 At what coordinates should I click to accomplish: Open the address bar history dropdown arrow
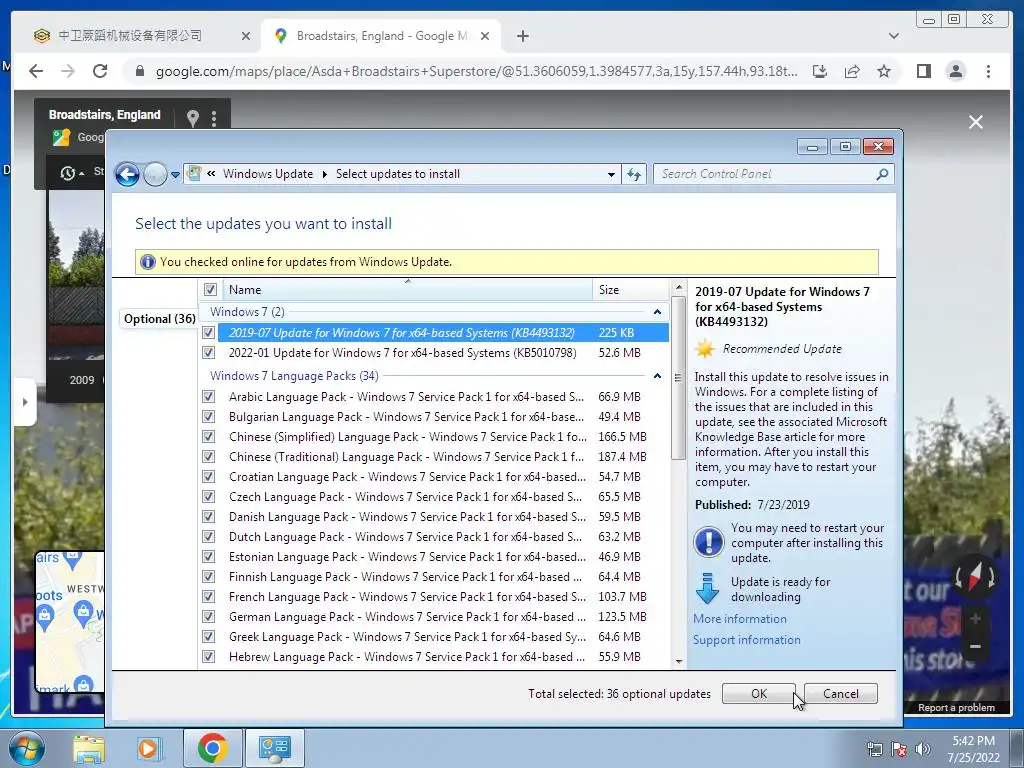pyautogui.click(x=611, y=174)
